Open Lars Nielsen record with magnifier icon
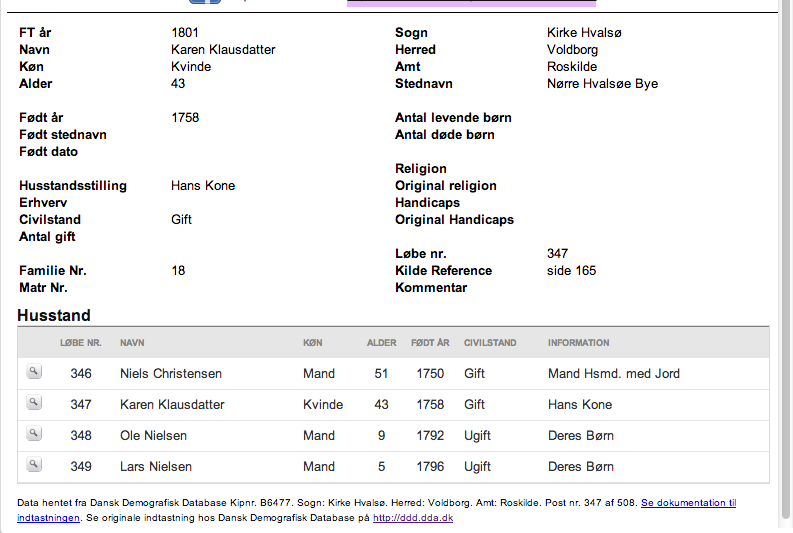Screen dimensions: 793x533 (x=34, y=465)
